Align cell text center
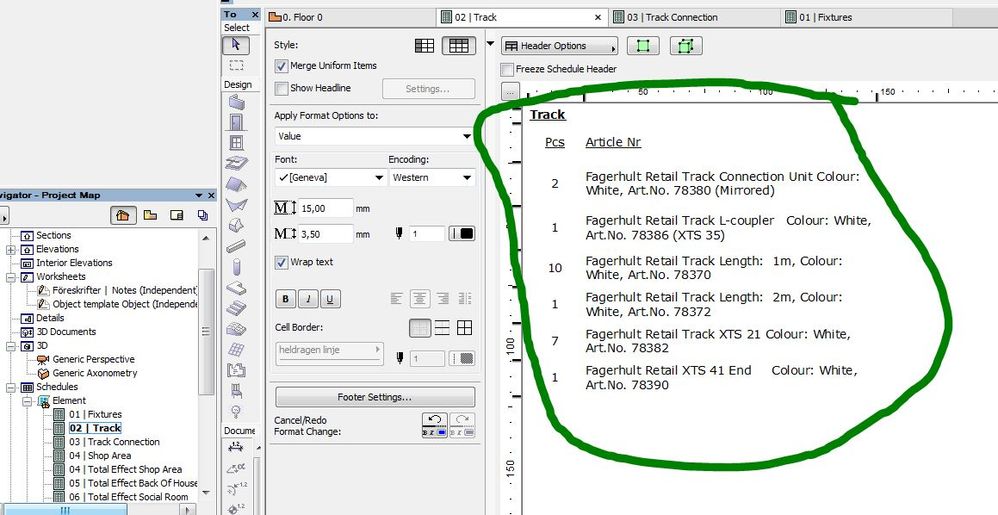 click(419, 298)
